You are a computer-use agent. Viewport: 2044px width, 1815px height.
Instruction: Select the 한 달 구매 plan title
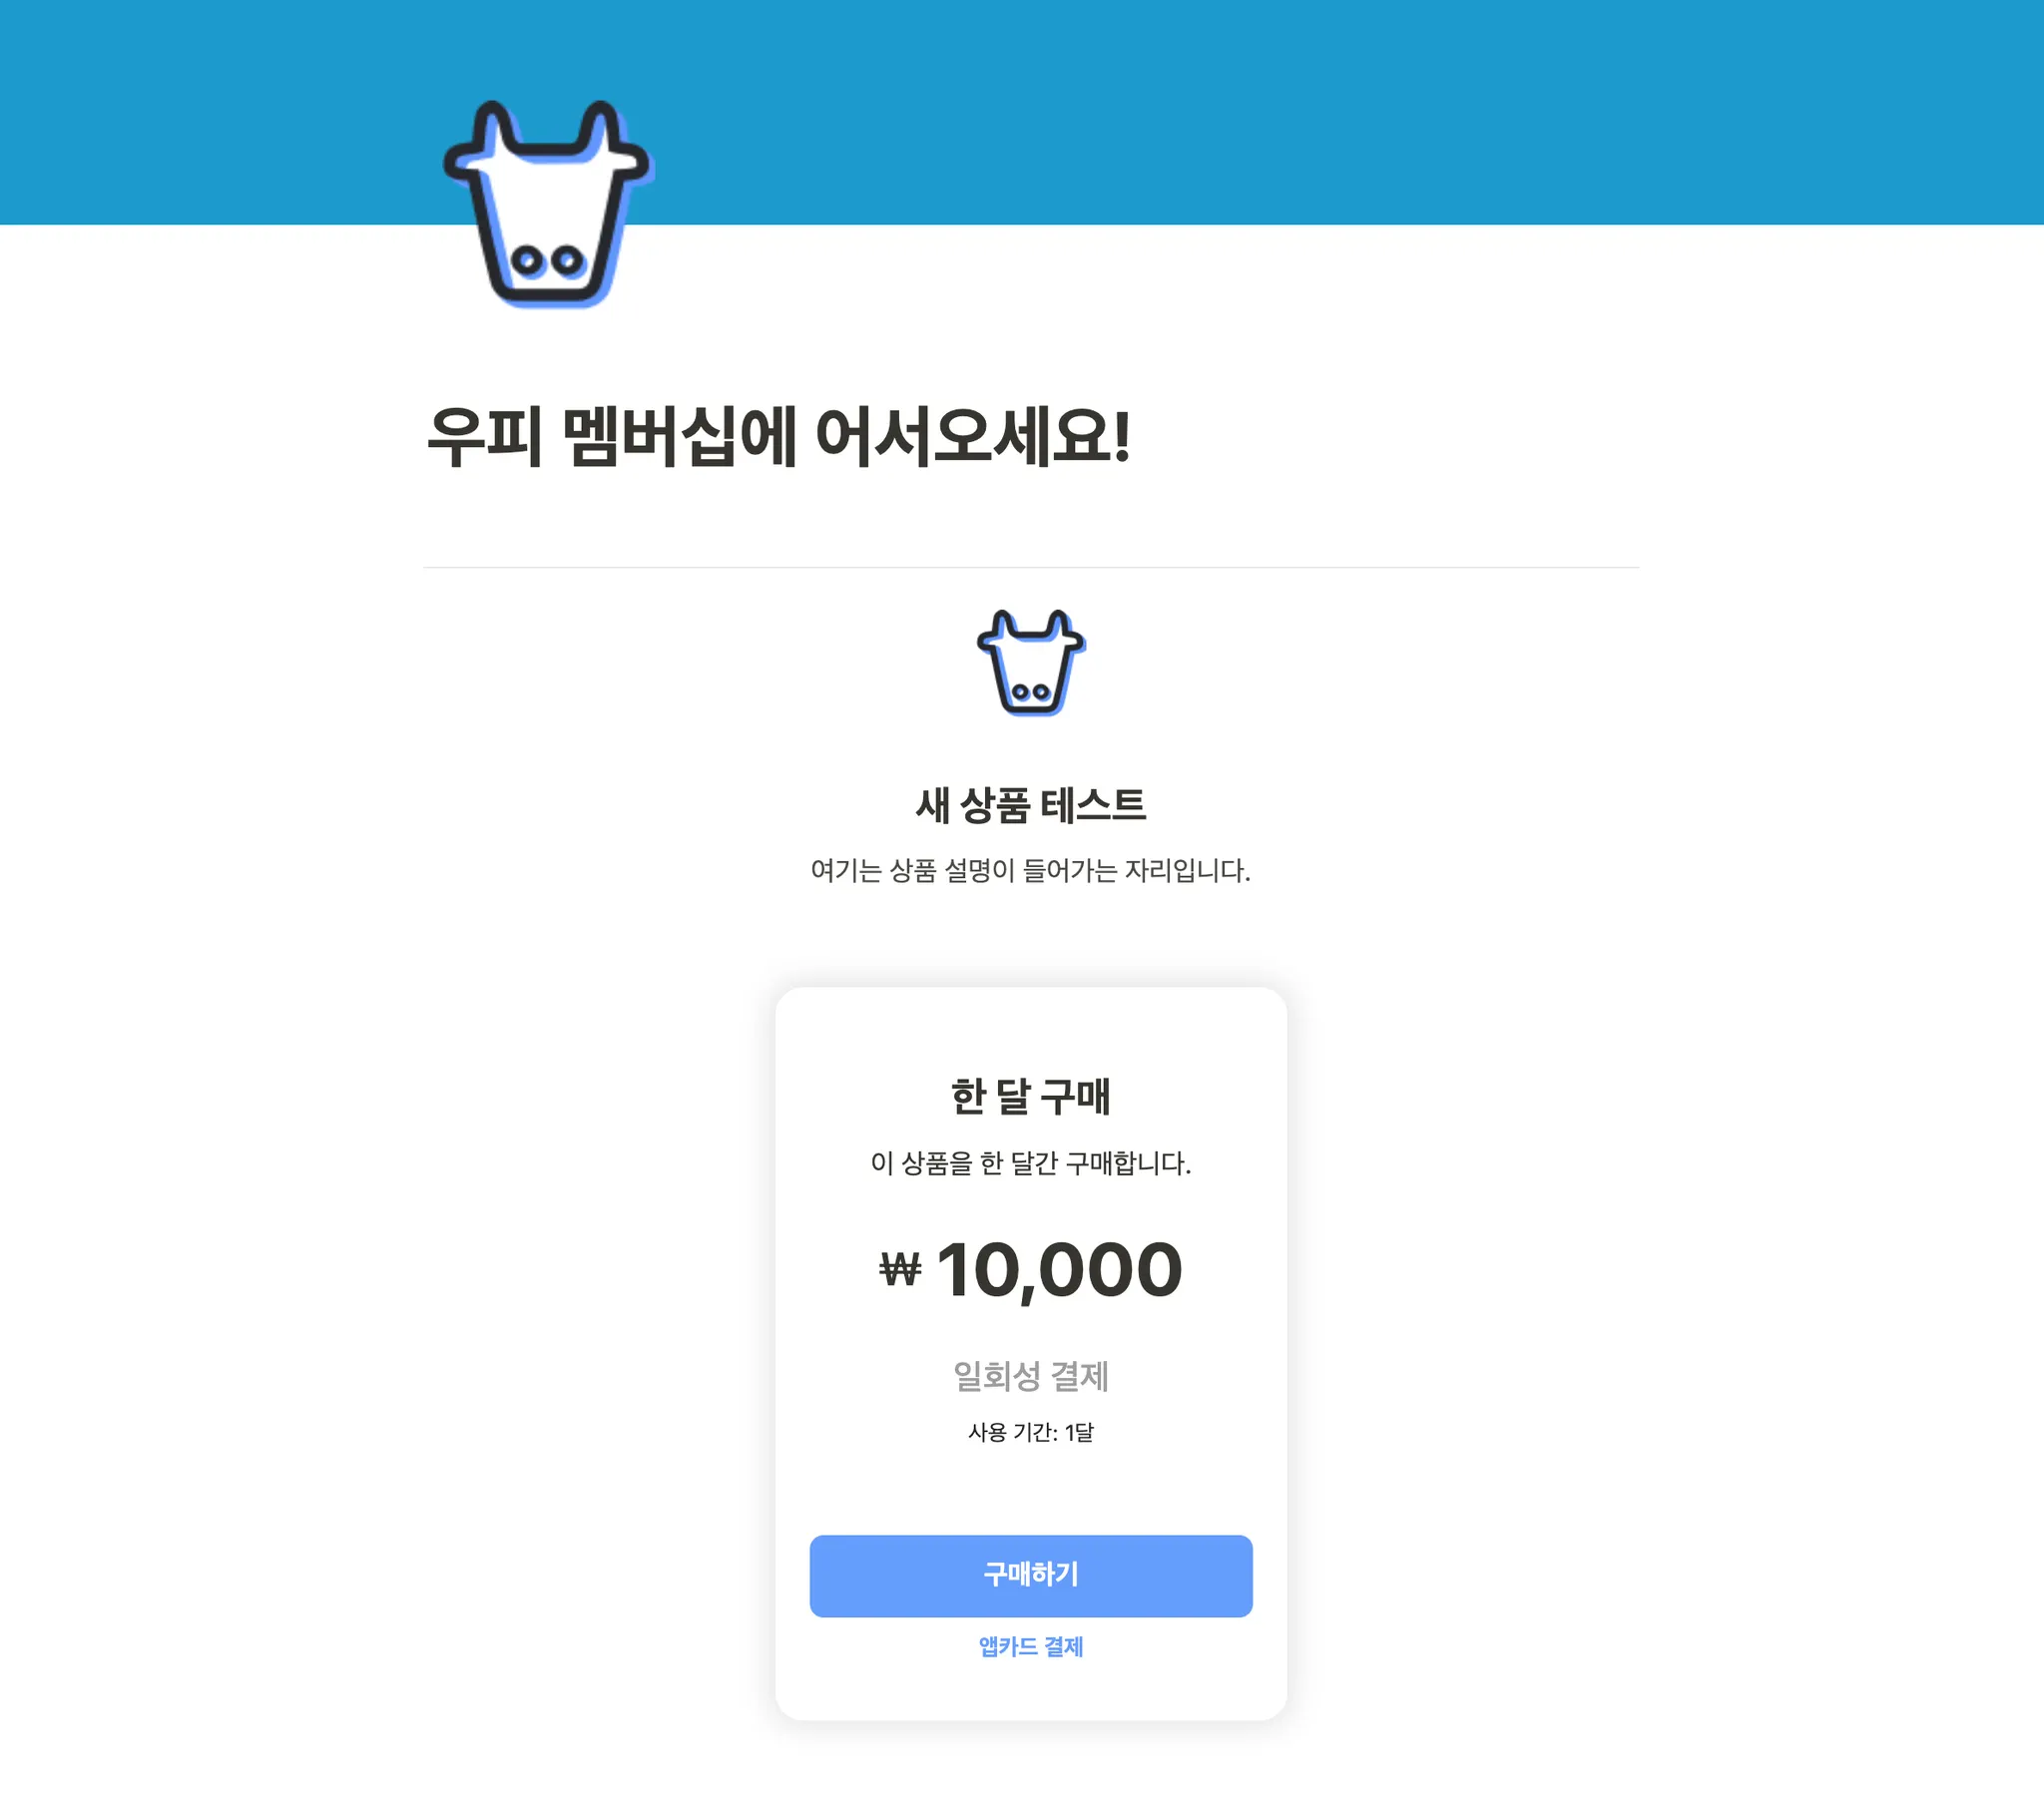pos(1031,1096)
